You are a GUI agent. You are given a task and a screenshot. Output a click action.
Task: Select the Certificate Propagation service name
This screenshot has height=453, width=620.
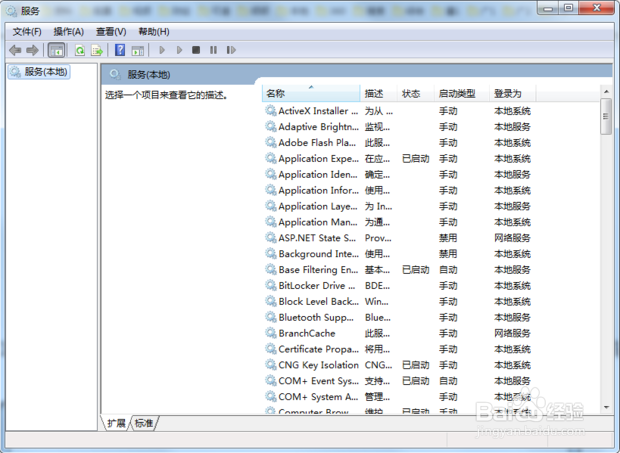318,349
